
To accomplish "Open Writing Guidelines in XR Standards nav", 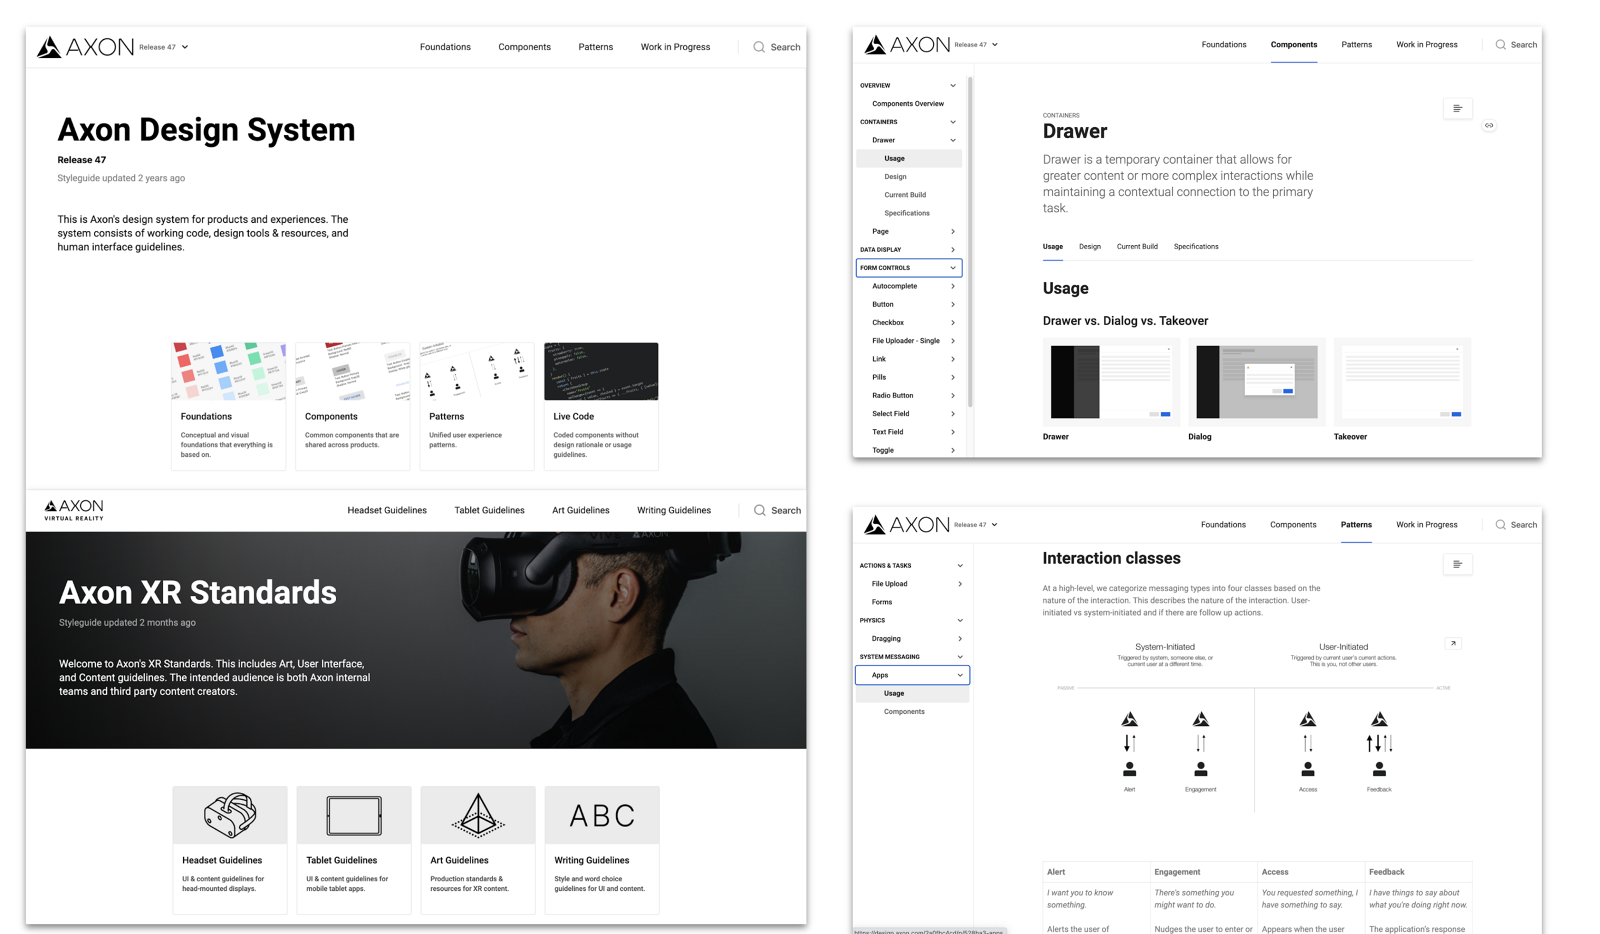I will pos(674,510).
